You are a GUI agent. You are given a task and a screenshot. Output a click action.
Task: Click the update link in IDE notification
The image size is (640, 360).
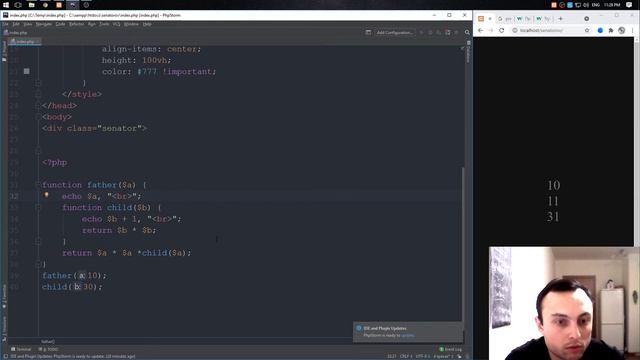[408, 336]
